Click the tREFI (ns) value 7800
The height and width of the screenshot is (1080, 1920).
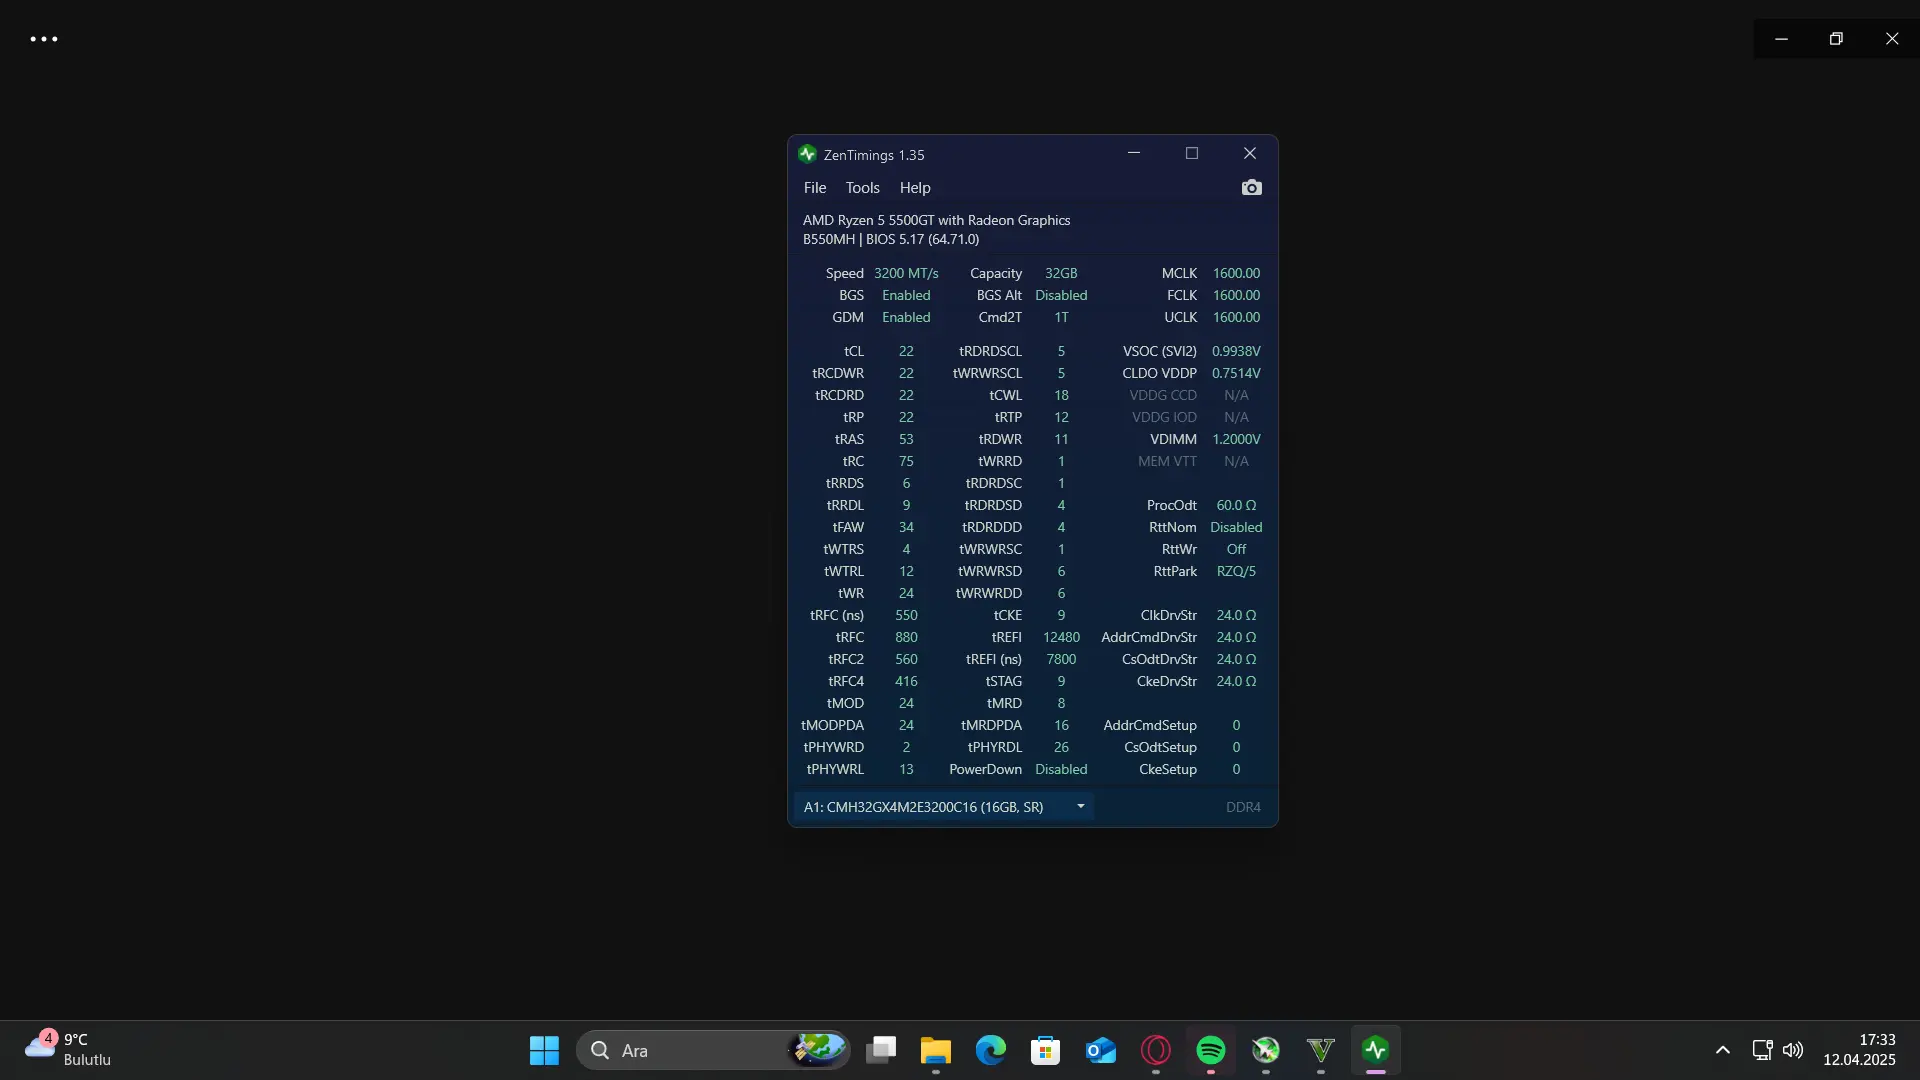tap(1061, 659)
